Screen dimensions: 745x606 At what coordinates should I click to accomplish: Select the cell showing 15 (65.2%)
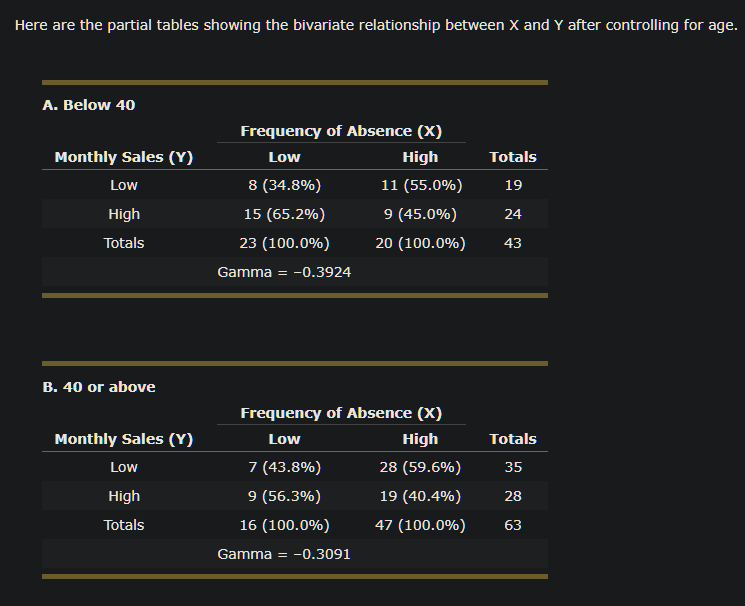click(x=284, y=214)
